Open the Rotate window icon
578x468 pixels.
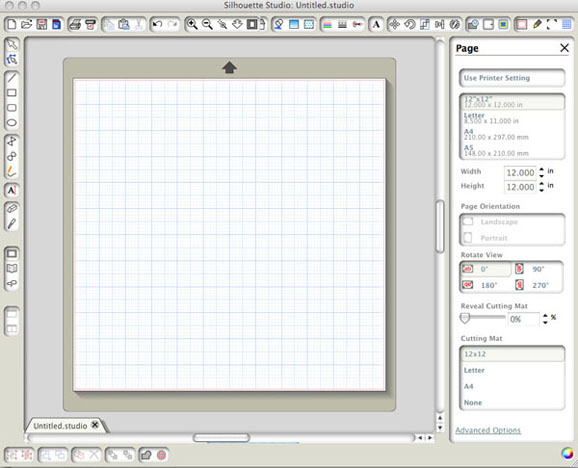pos(410,25)
